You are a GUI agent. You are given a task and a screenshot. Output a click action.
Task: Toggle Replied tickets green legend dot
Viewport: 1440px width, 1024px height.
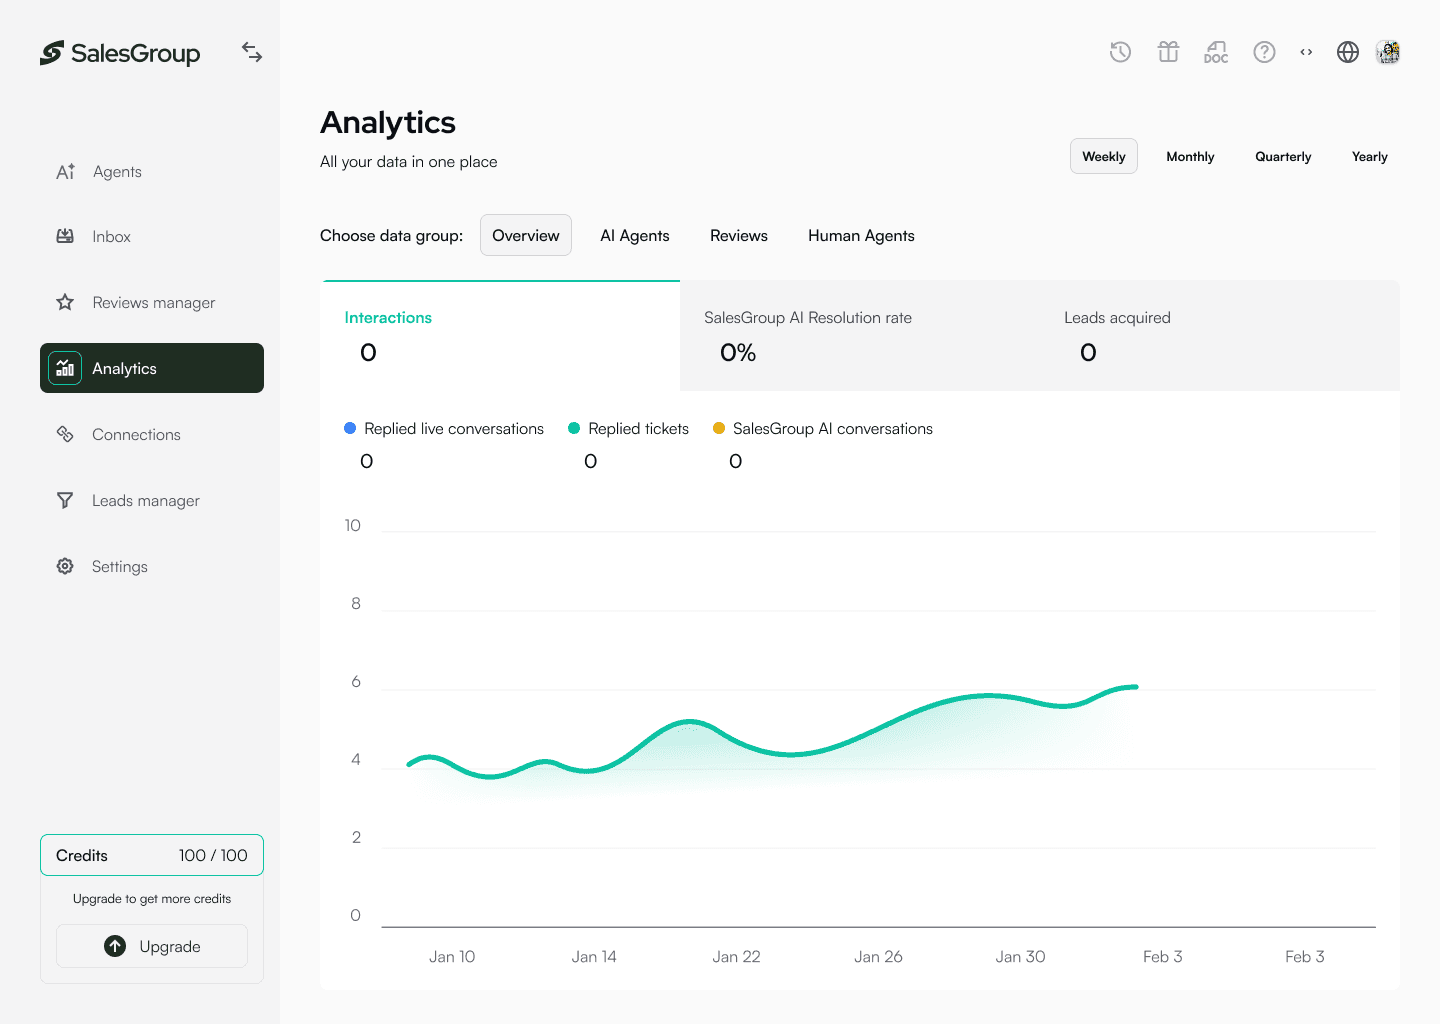[574, 428]
